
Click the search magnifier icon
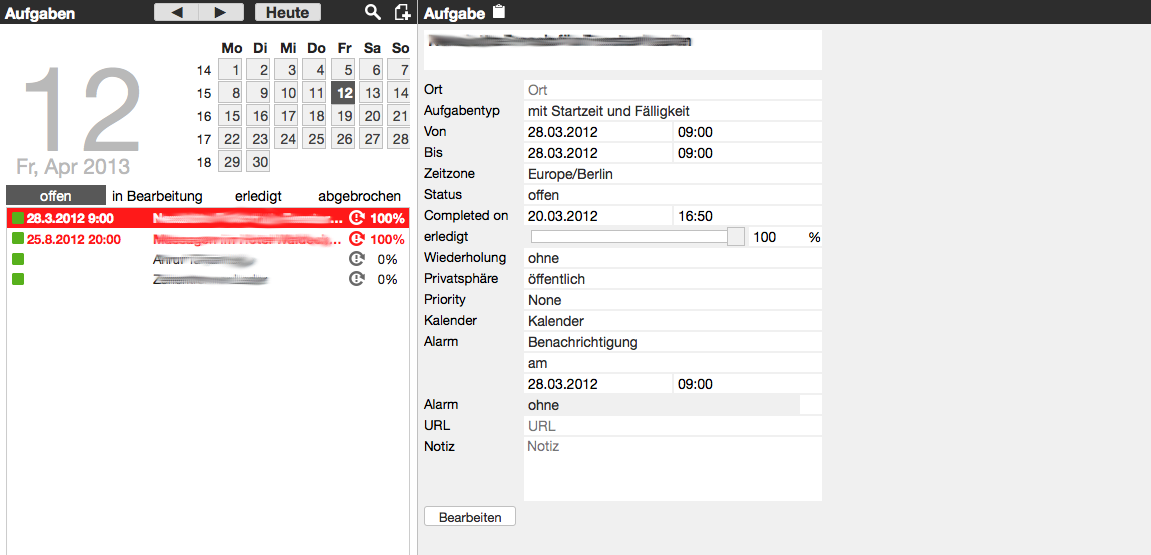[373, 12]
